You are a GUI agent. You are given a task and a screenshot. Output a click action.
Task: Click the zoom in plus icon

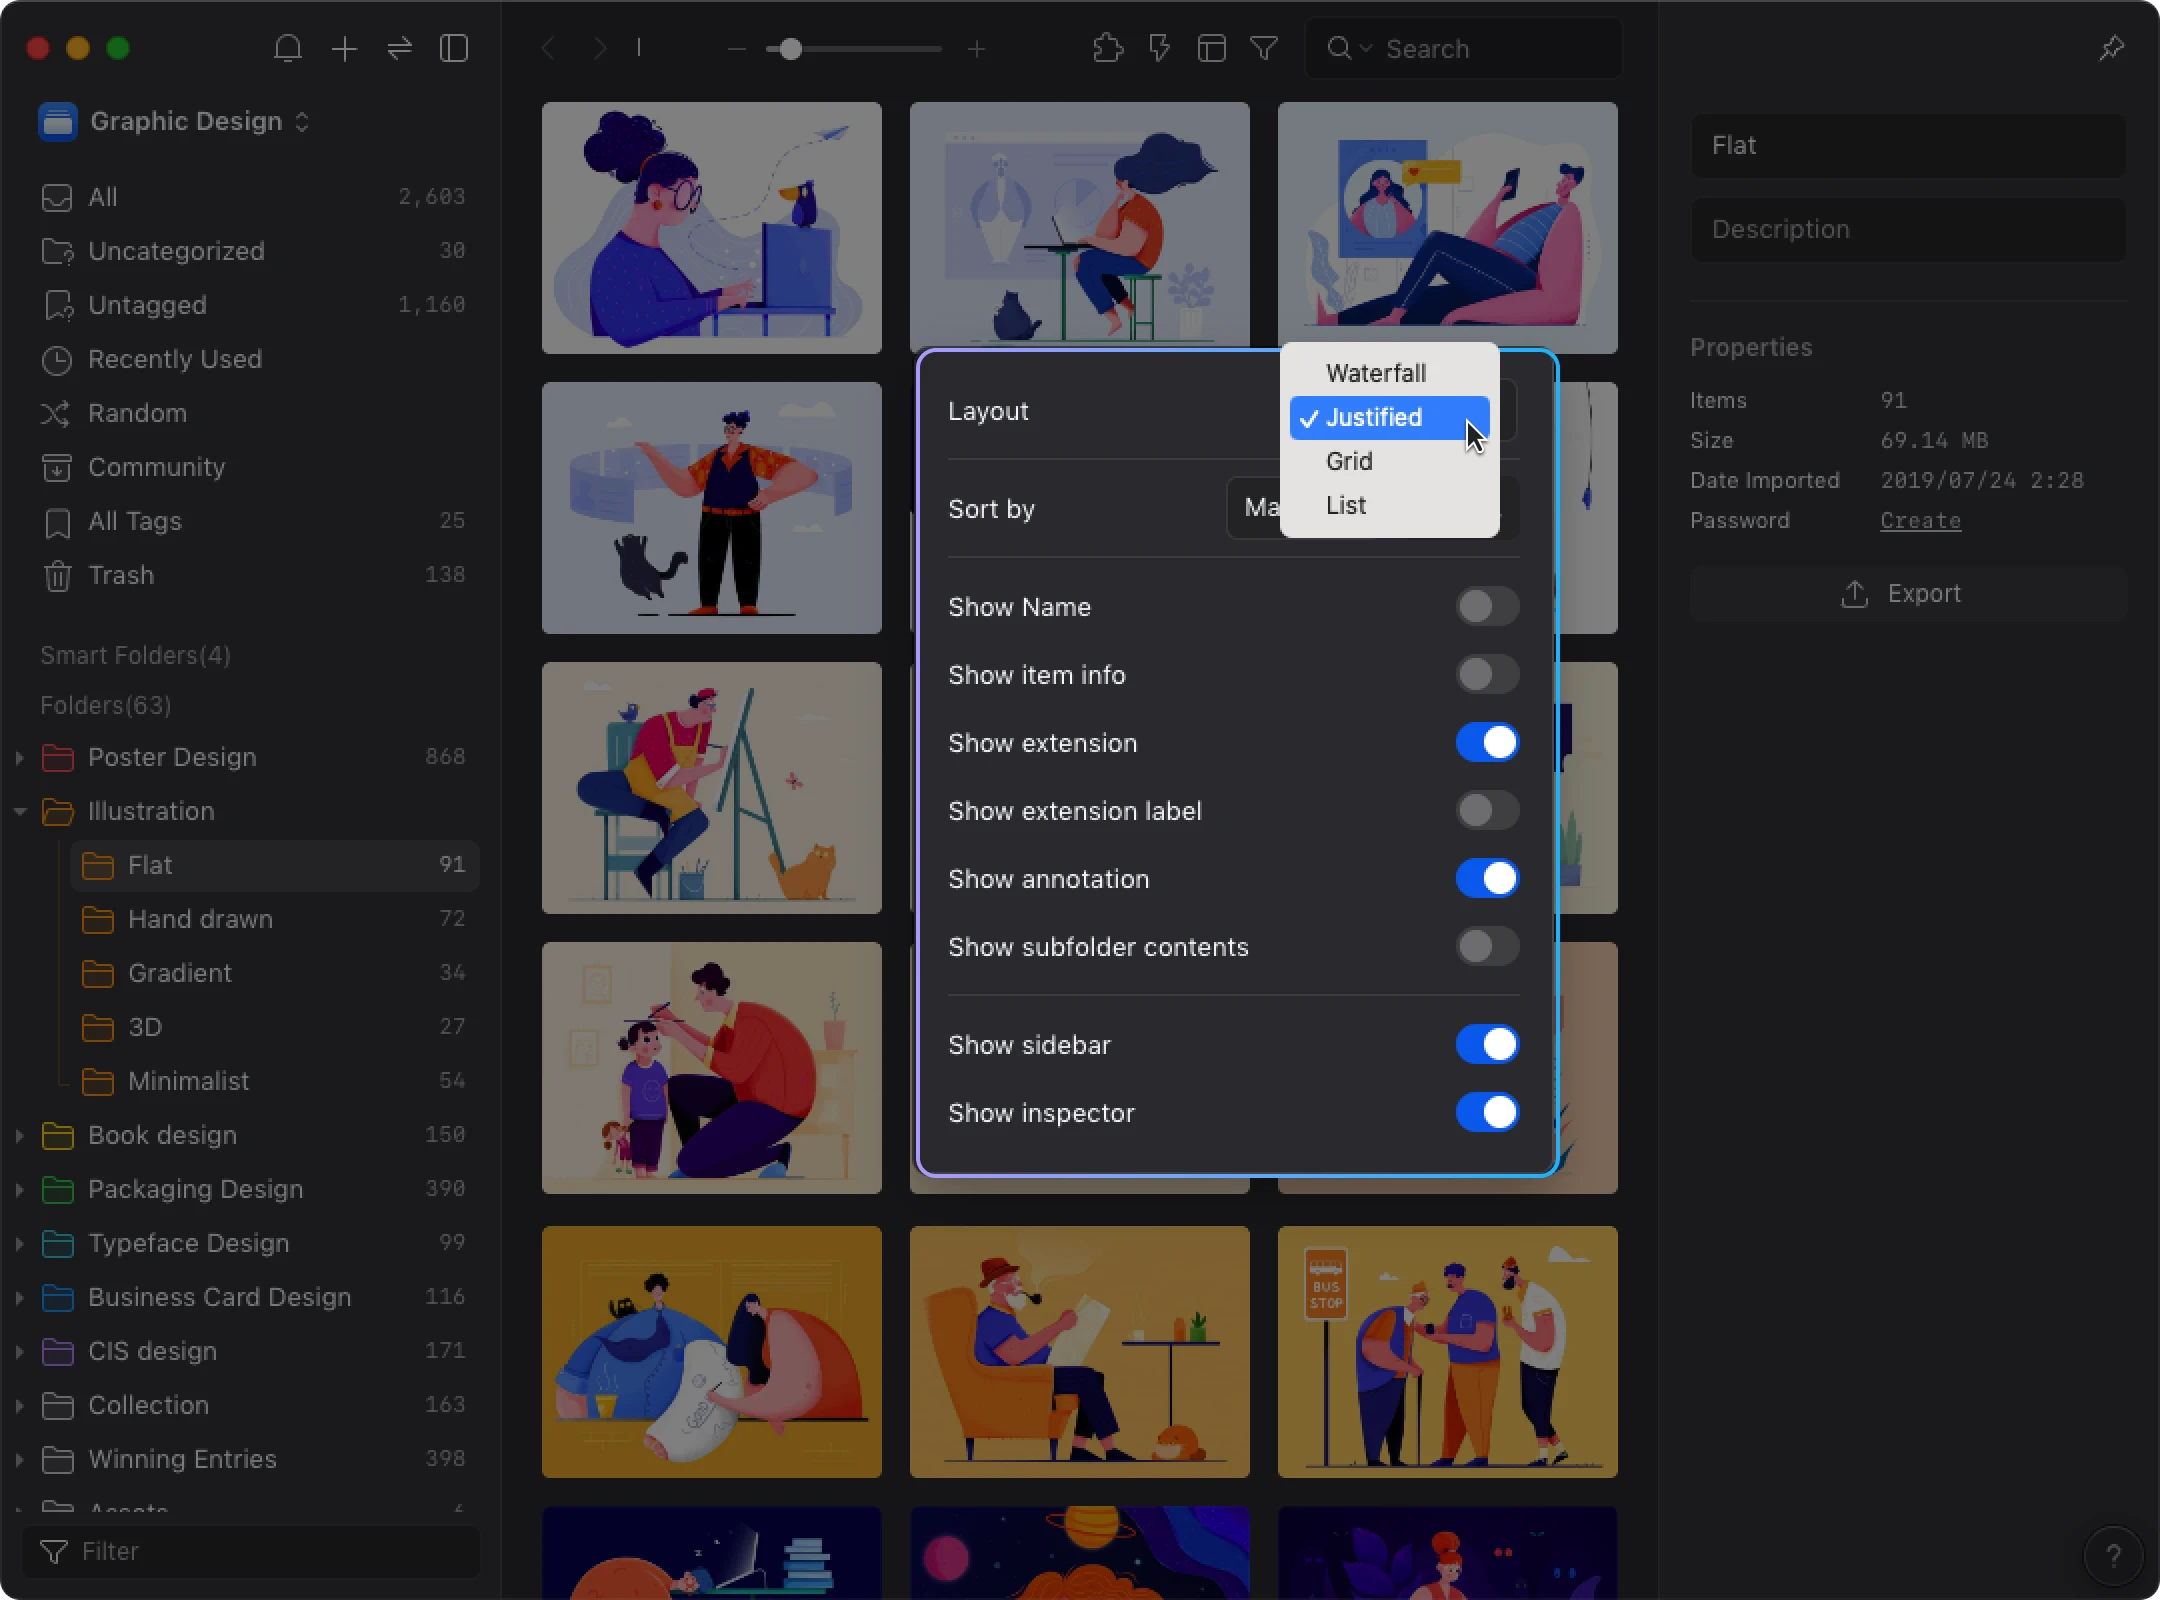click(977, 48)
